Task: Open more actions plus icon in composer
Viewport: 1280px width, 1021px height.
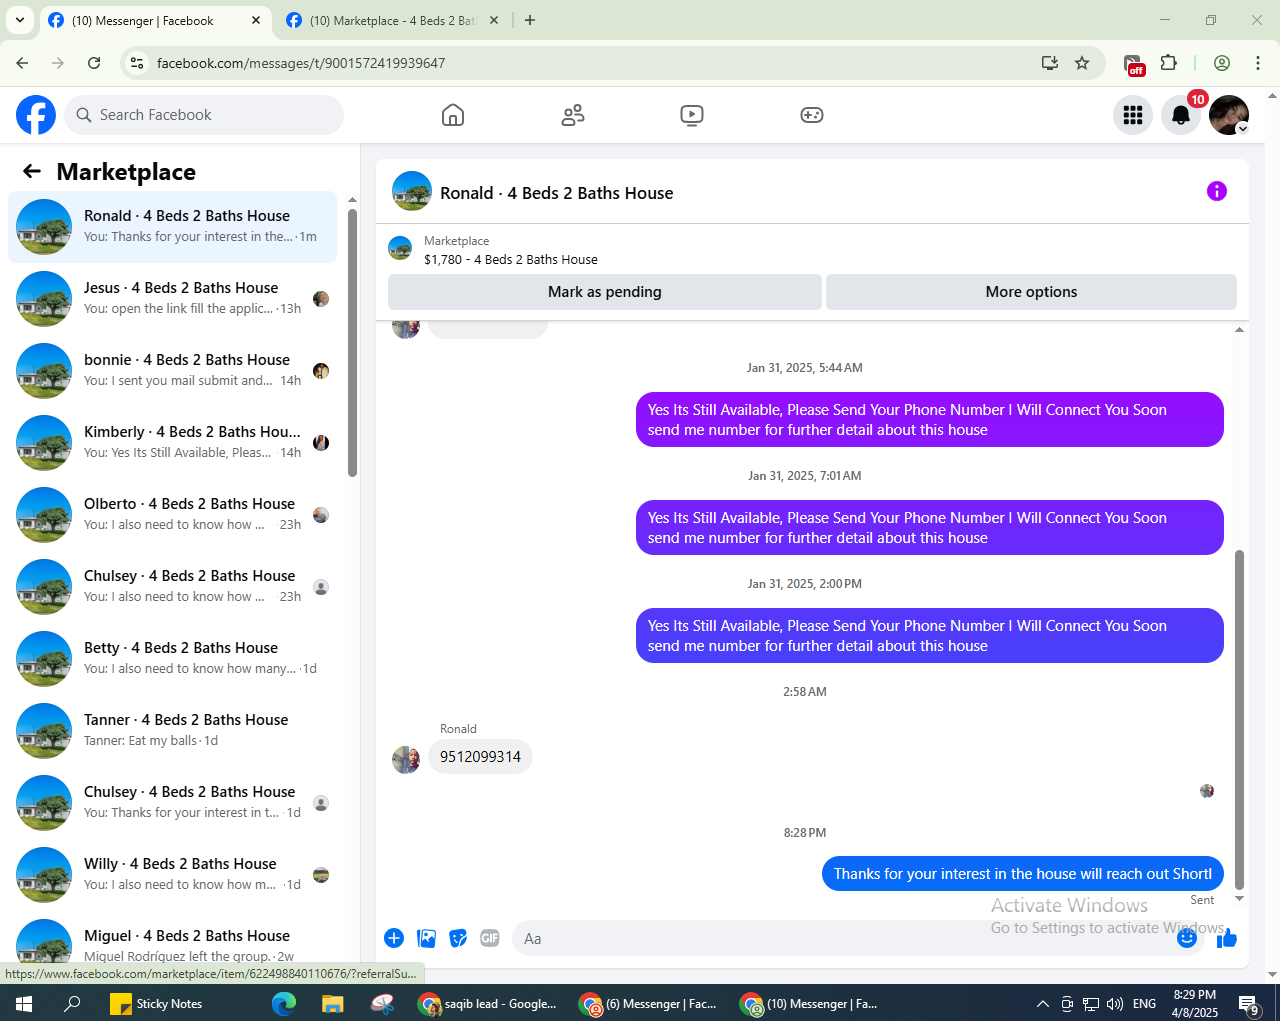Action: (394, 938)
